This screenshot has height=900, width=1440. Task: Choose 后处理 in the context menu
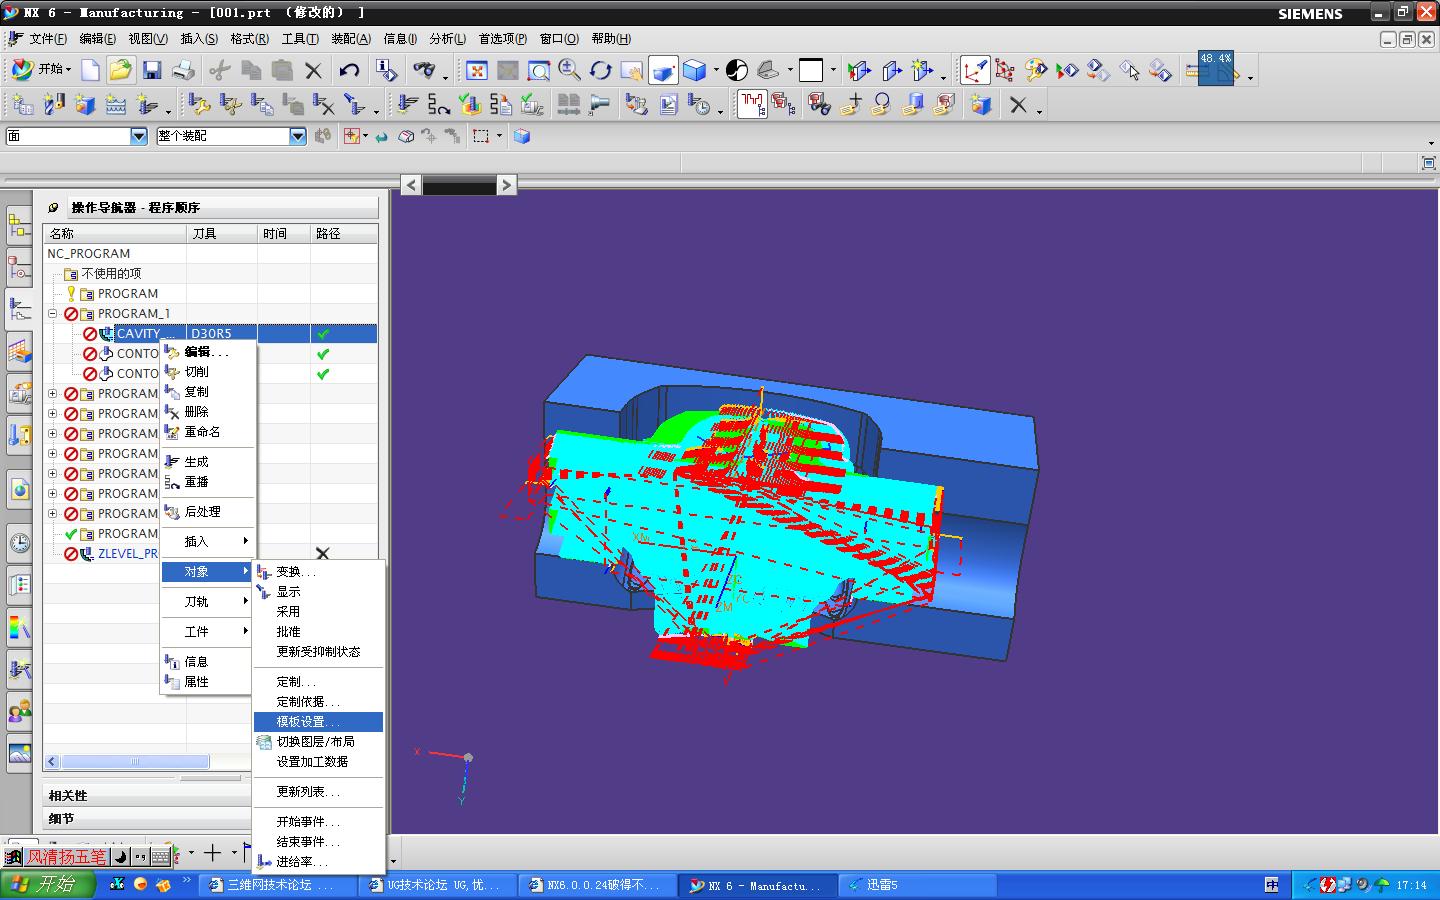click(x=207, y=511)
